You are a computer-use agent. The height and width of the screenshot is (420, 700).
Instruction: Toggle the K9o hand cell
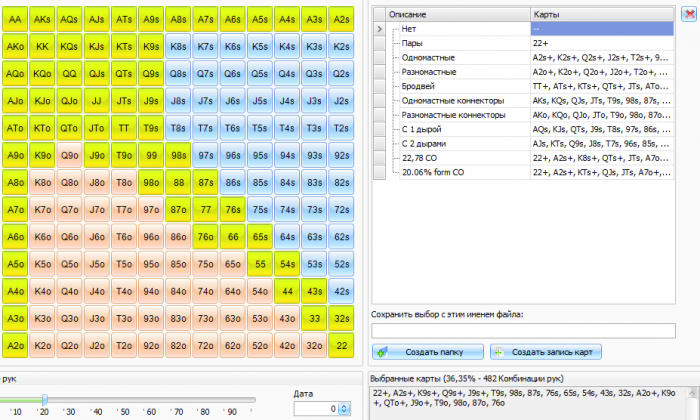(x=42, y=155)
